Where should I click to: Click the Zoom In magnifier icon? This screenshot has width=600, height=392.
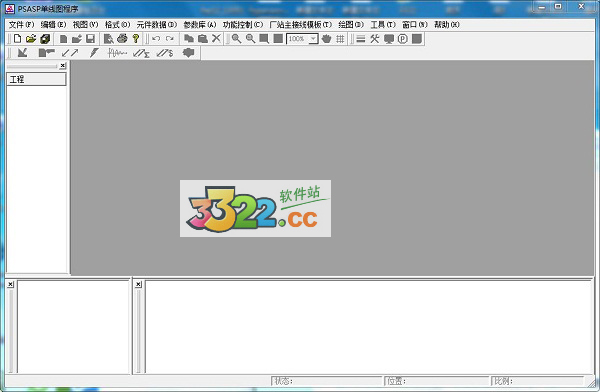point(236,39)
